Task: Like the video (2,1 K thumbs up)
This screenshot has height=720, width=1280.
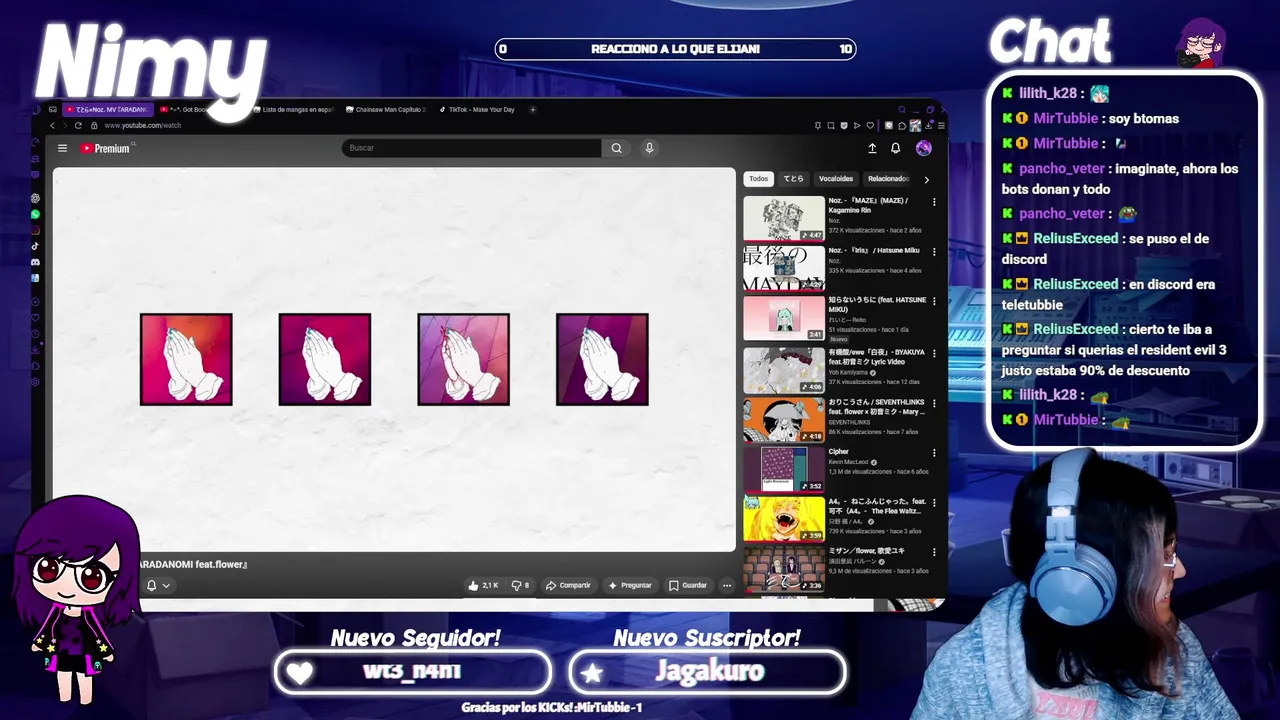Action: click(483, 585)
